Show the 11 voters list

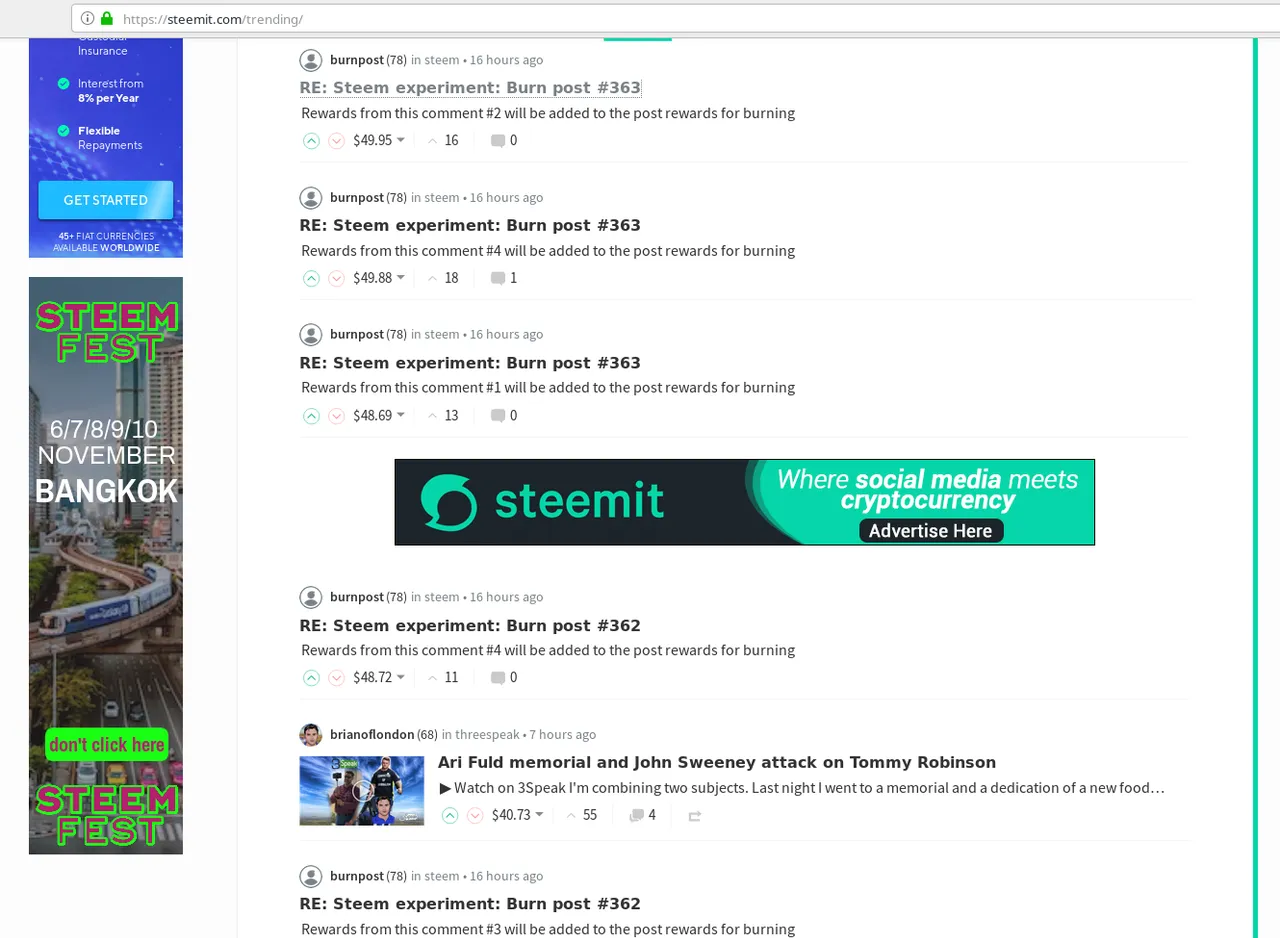click(x=443, y=677)
